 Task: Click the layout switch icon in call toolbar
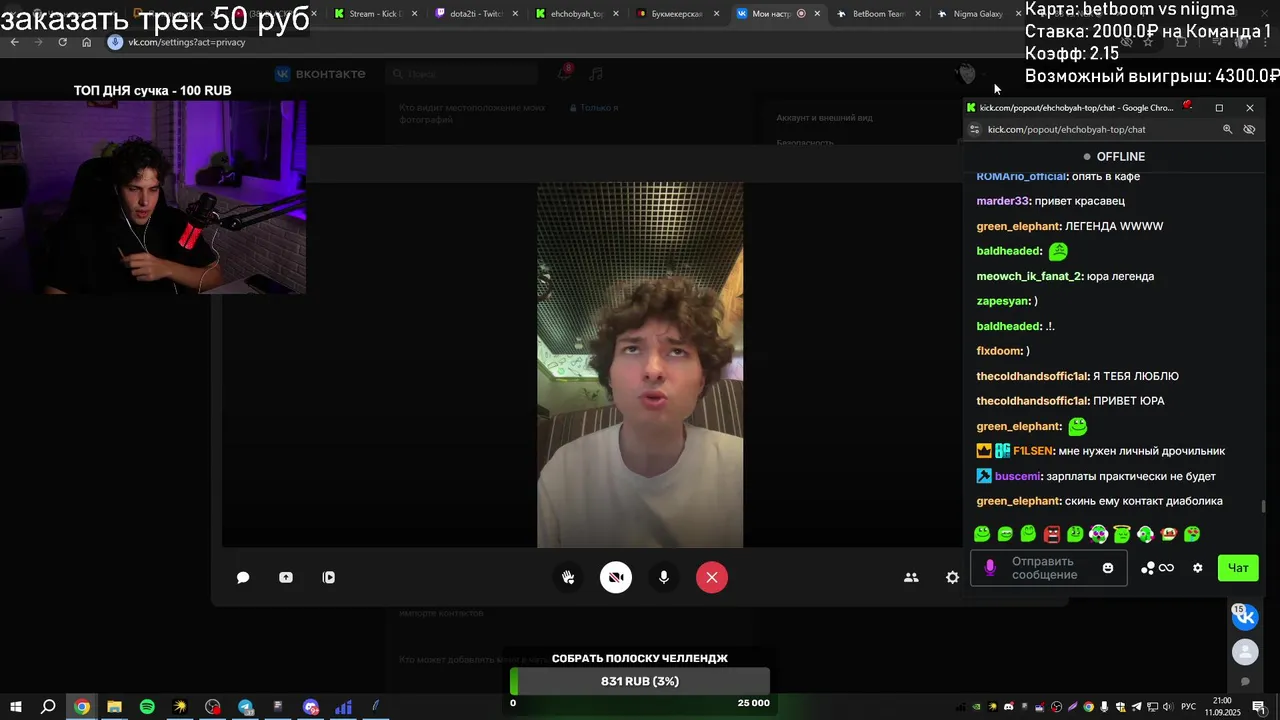pyautogui.click(x=329, y=577)
